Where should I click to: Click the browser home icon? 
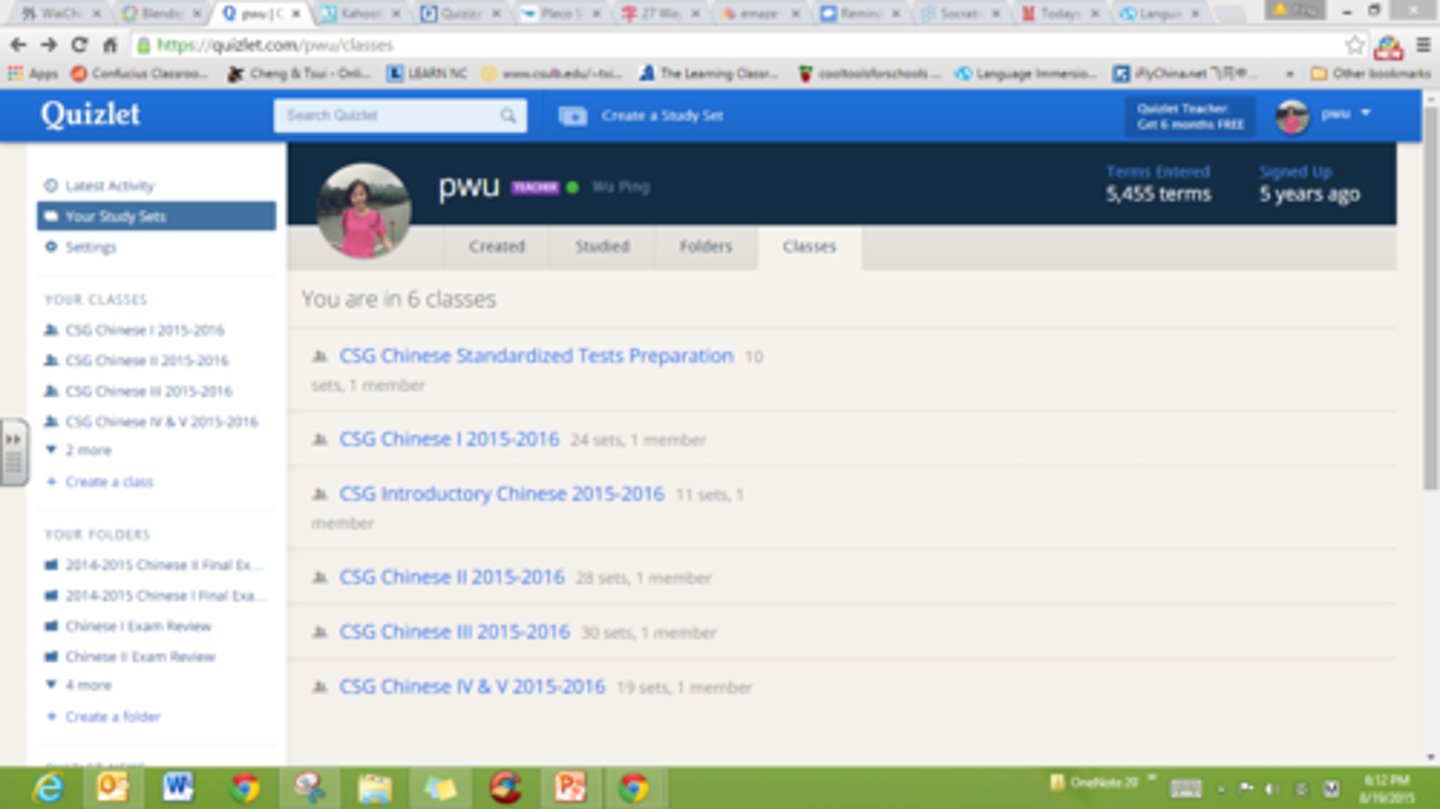110,45
